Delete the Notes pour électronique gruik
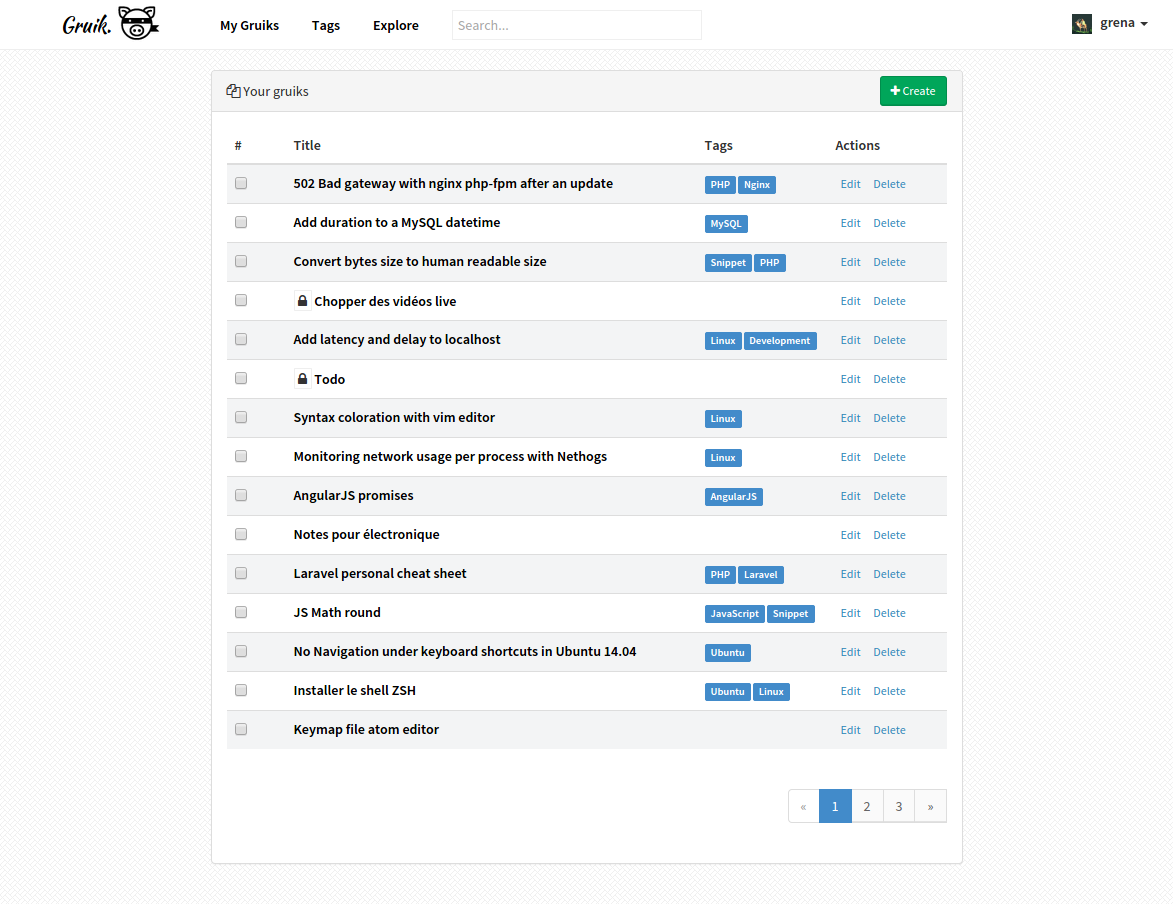 [889, 535]
